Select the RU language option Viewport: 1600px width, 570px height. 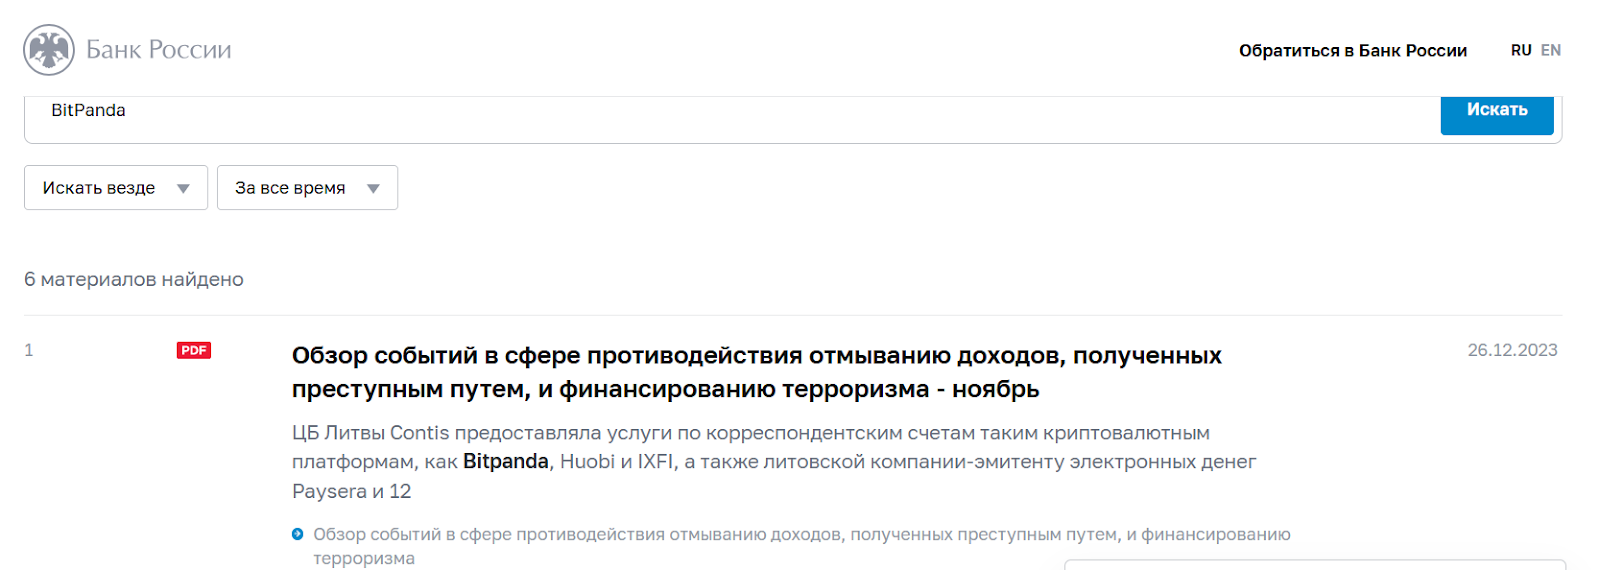point(1520,50)
